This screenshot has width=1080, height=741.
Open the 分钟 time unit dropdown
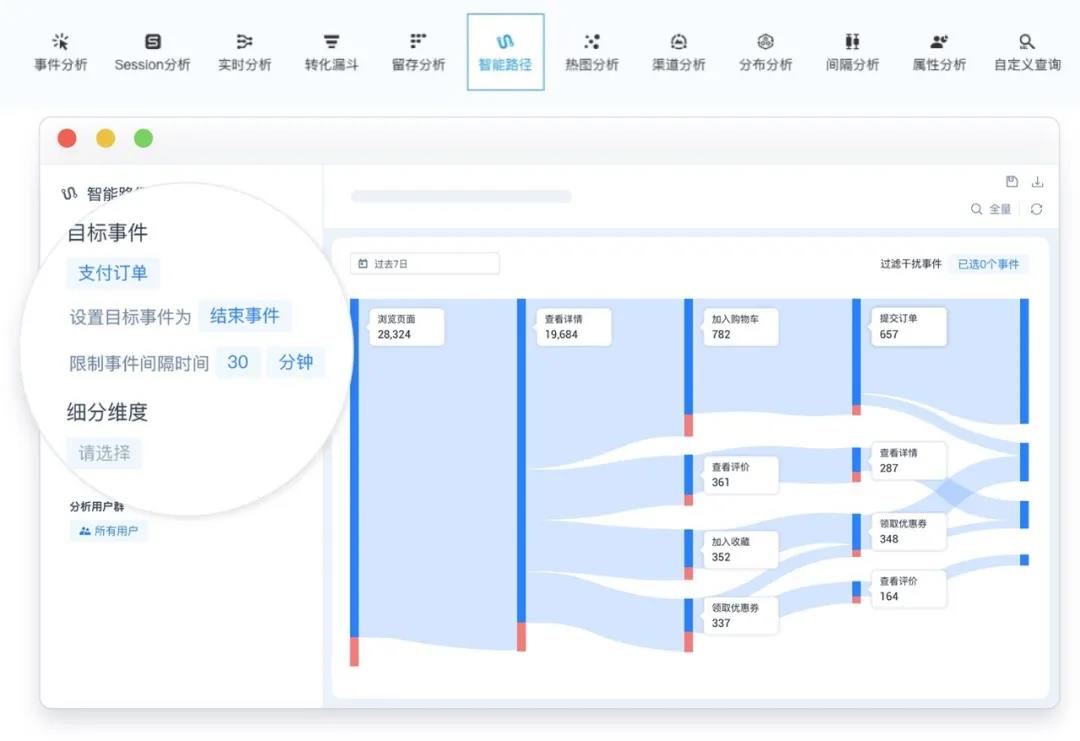[x=296, y=362]
